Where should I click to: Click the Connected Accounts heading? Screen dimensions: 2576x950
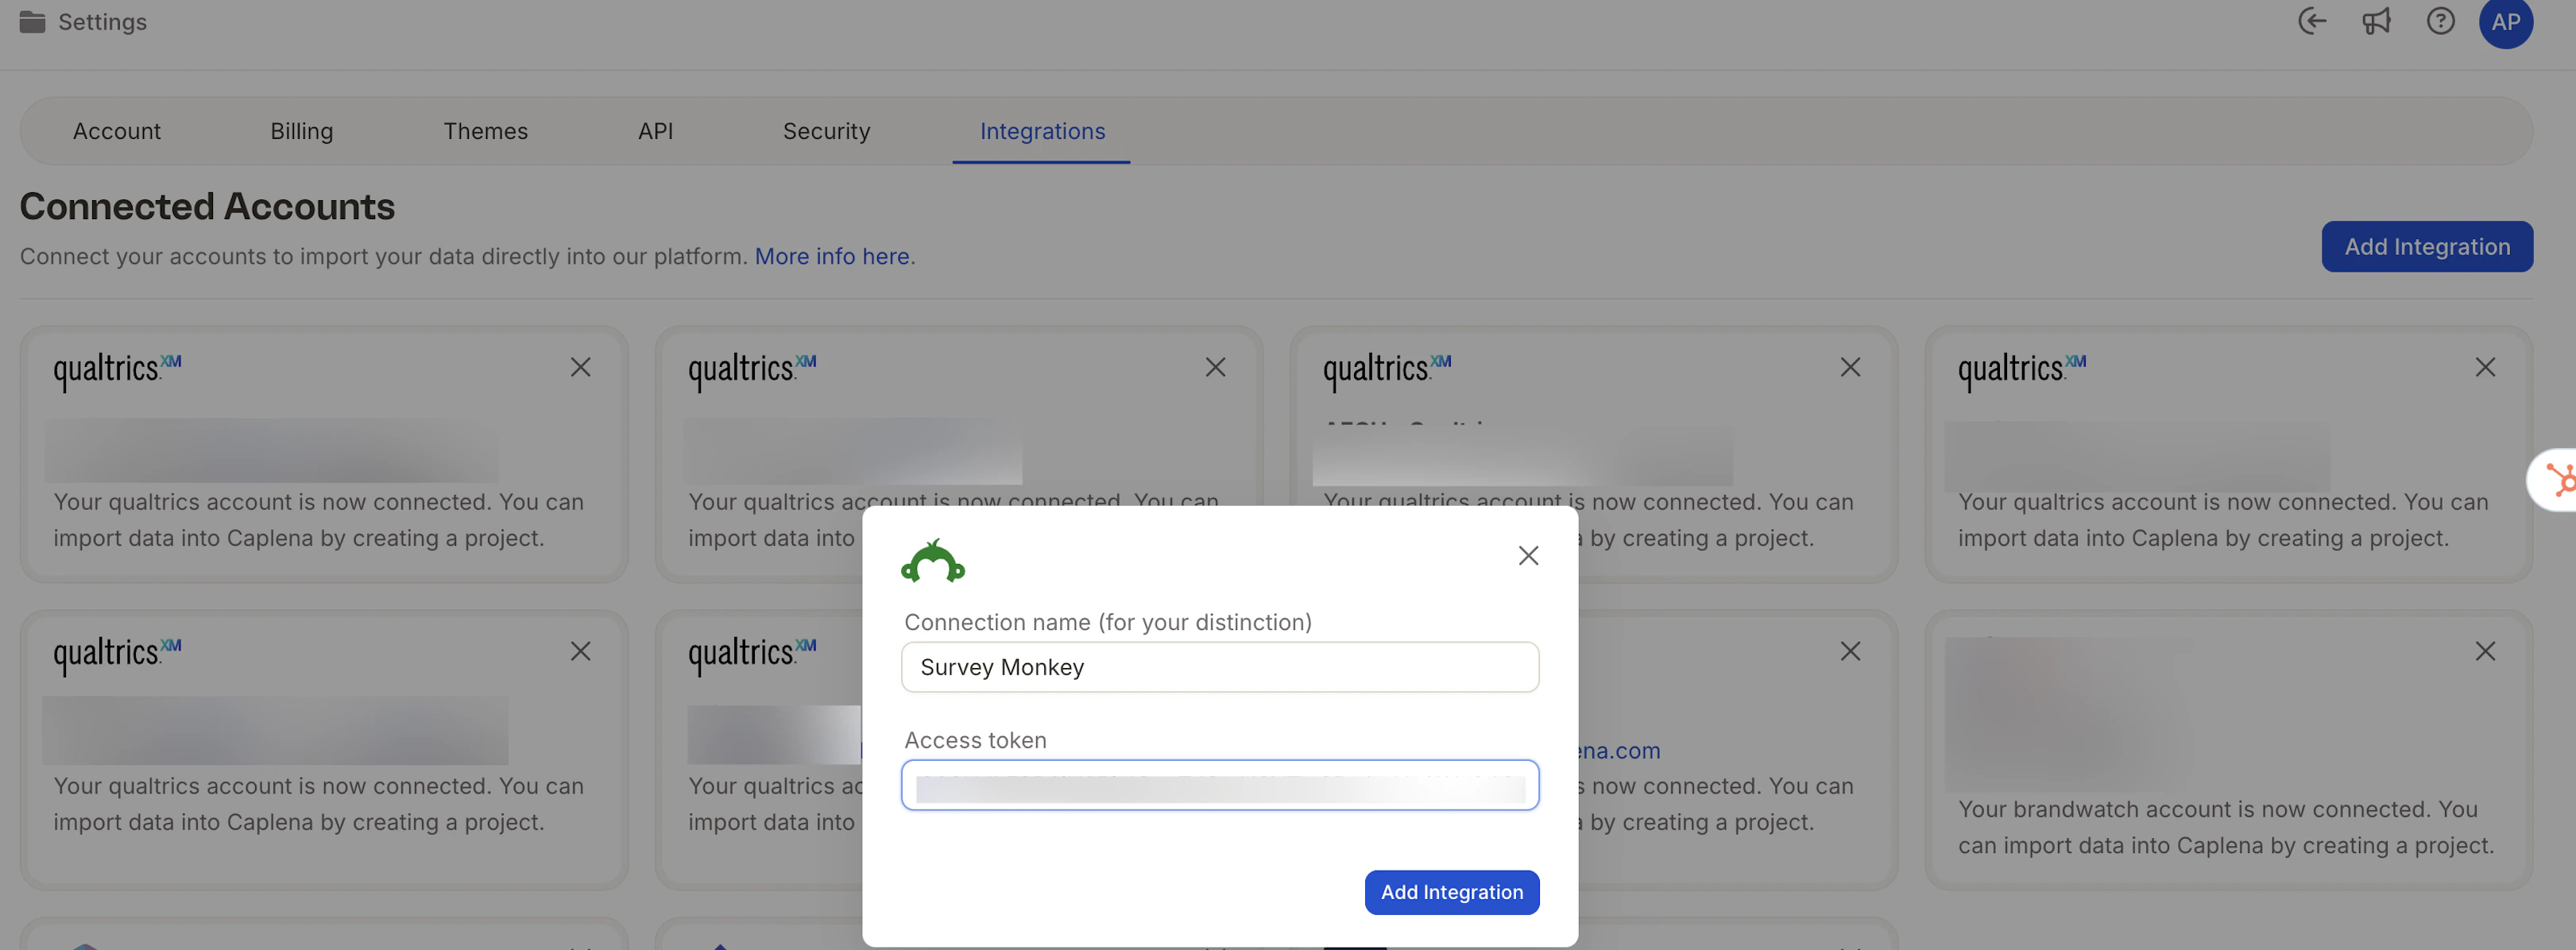click(207, 206)
